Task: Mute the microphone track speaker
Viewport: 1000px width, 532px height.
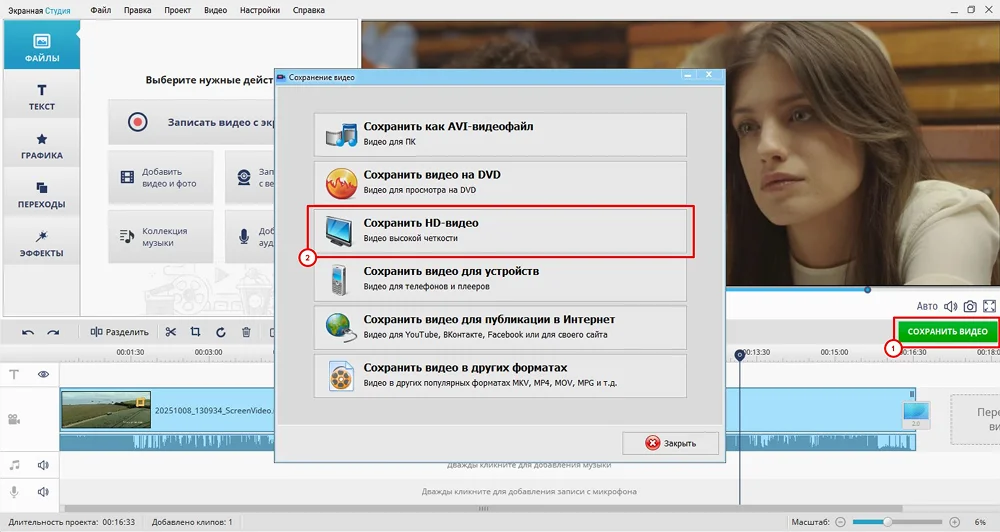Action: (x=44, y=492)
